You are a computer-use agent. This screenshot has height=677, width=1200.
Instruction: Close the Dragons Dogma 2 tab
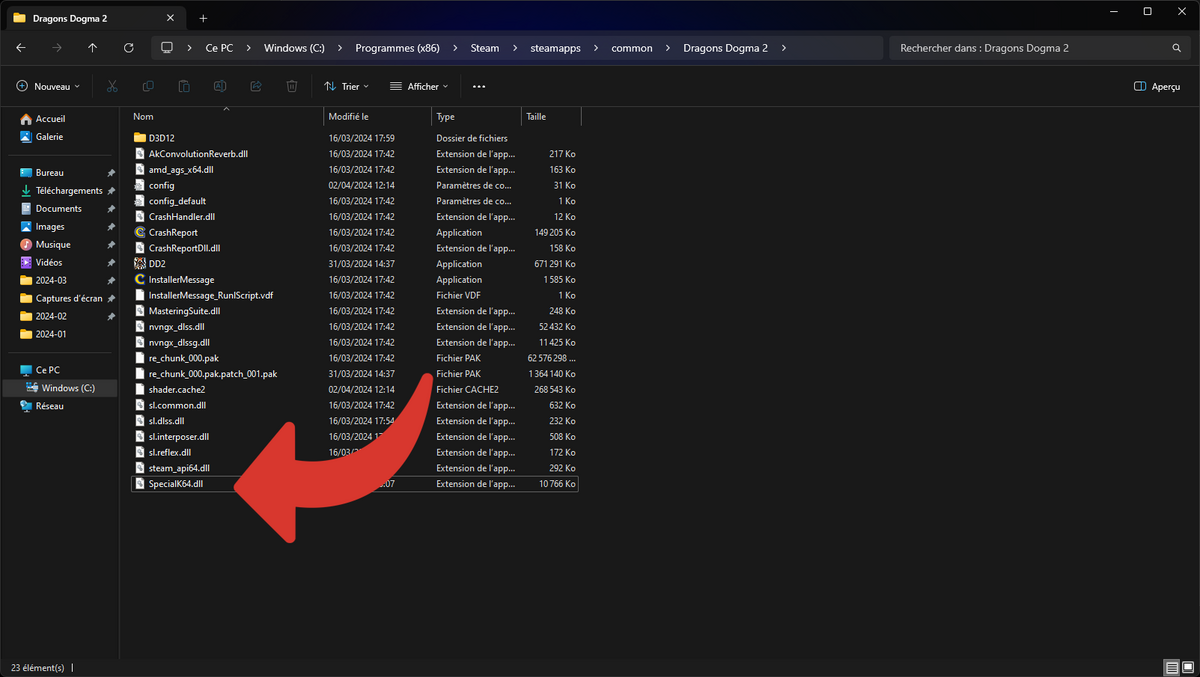coord(171,18)
